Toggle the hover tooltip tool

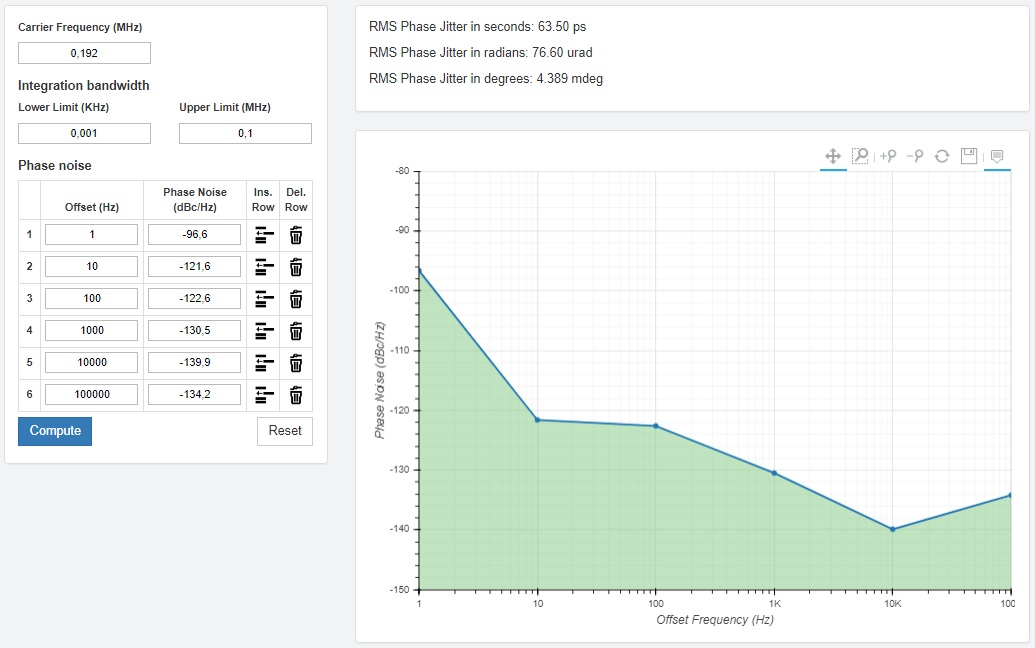coord(997,156)
